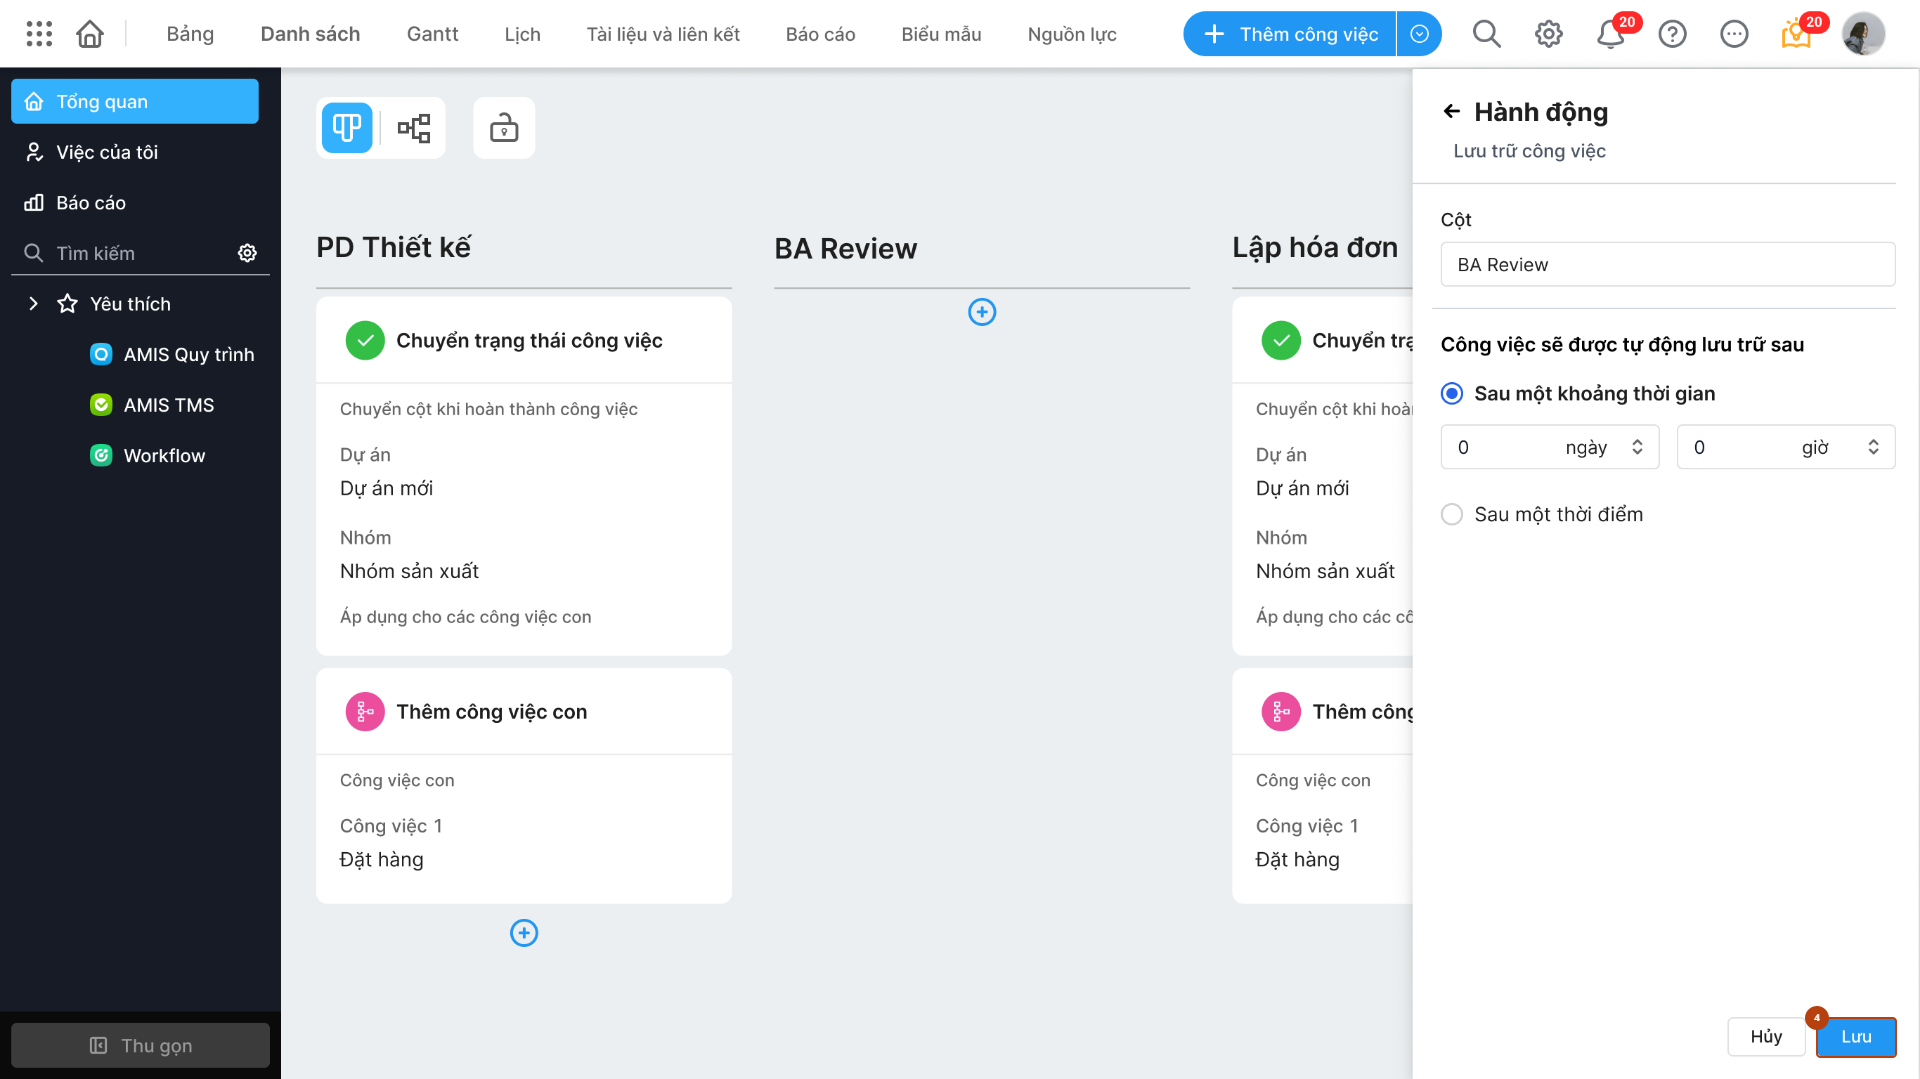
Task: Expand the Yêu thích section chevron
Action: (x=33, y=303)
